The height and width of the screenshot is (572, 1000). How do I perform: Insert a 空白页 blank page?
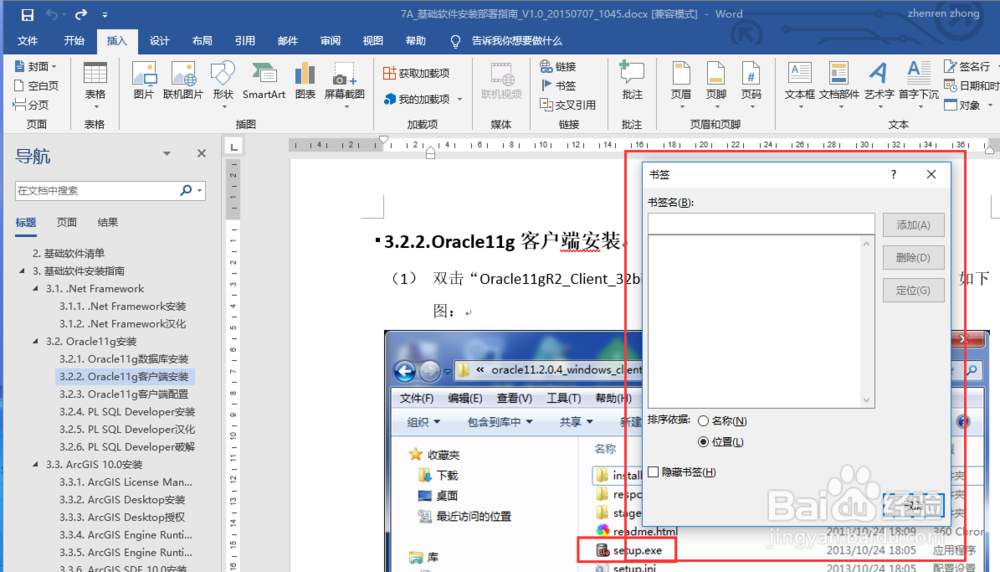(36, 85)
